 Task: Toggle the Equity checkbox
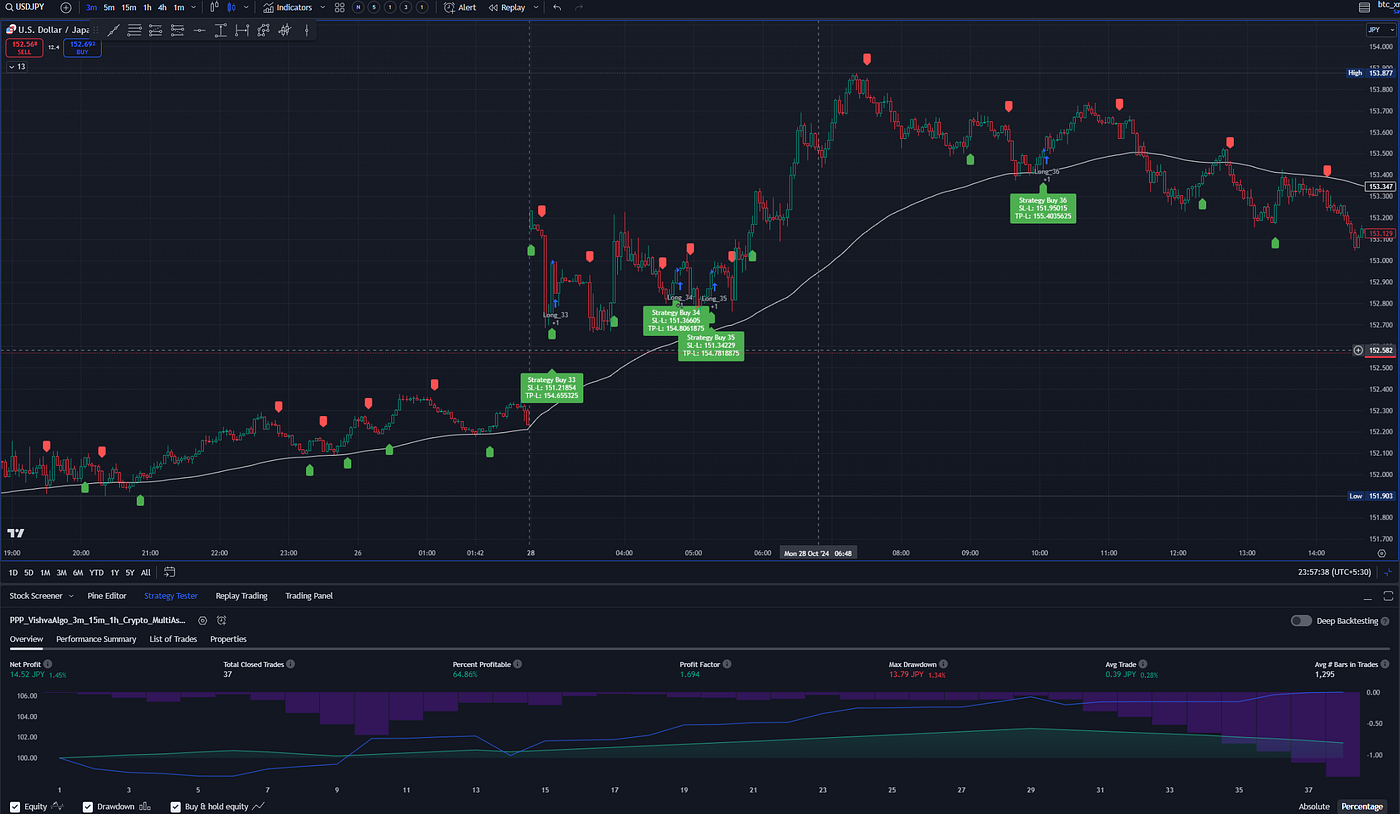coord(15,806)
